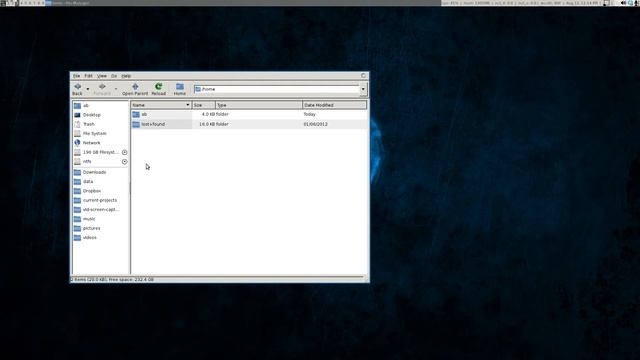This screenshot has height=360, width=640.
Task: Select the ab home shortcut in sidebar
Action: click(100, 106)
